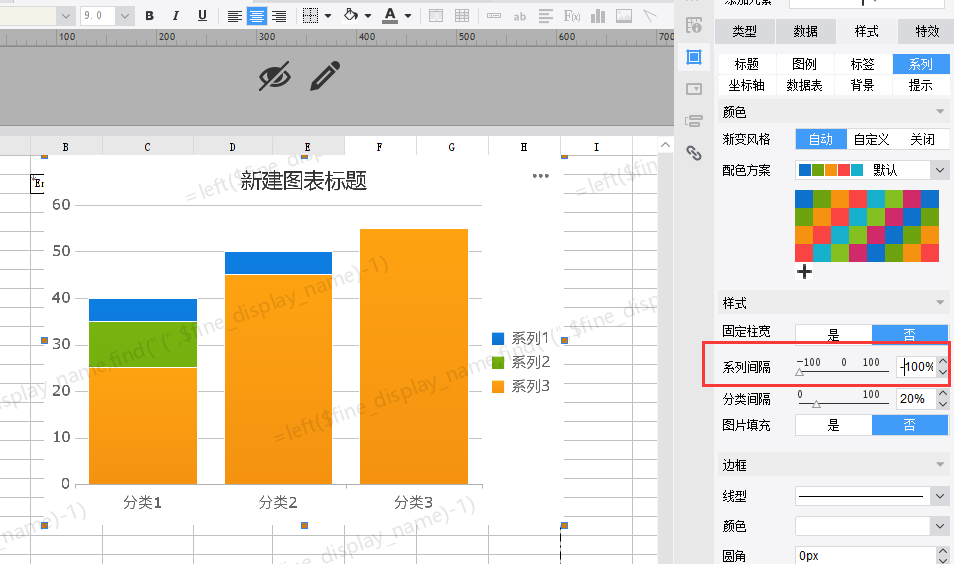This screenshot has height=564, width=954.
Task: Click the underline toolbar icon
Action: tap(202, 16)
